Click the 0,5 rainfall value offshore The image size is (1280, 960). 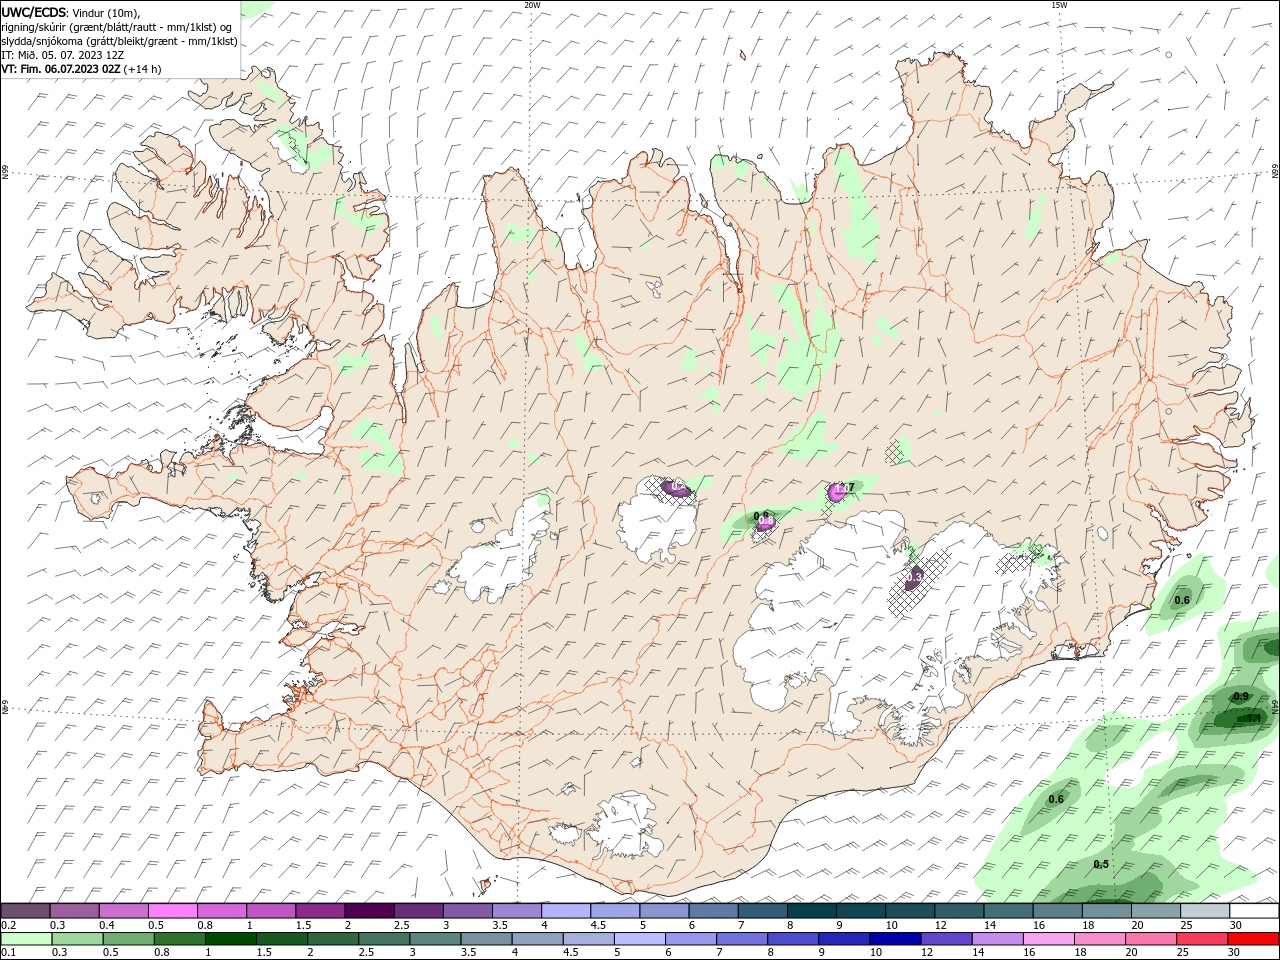click(x=1101, y=864)
